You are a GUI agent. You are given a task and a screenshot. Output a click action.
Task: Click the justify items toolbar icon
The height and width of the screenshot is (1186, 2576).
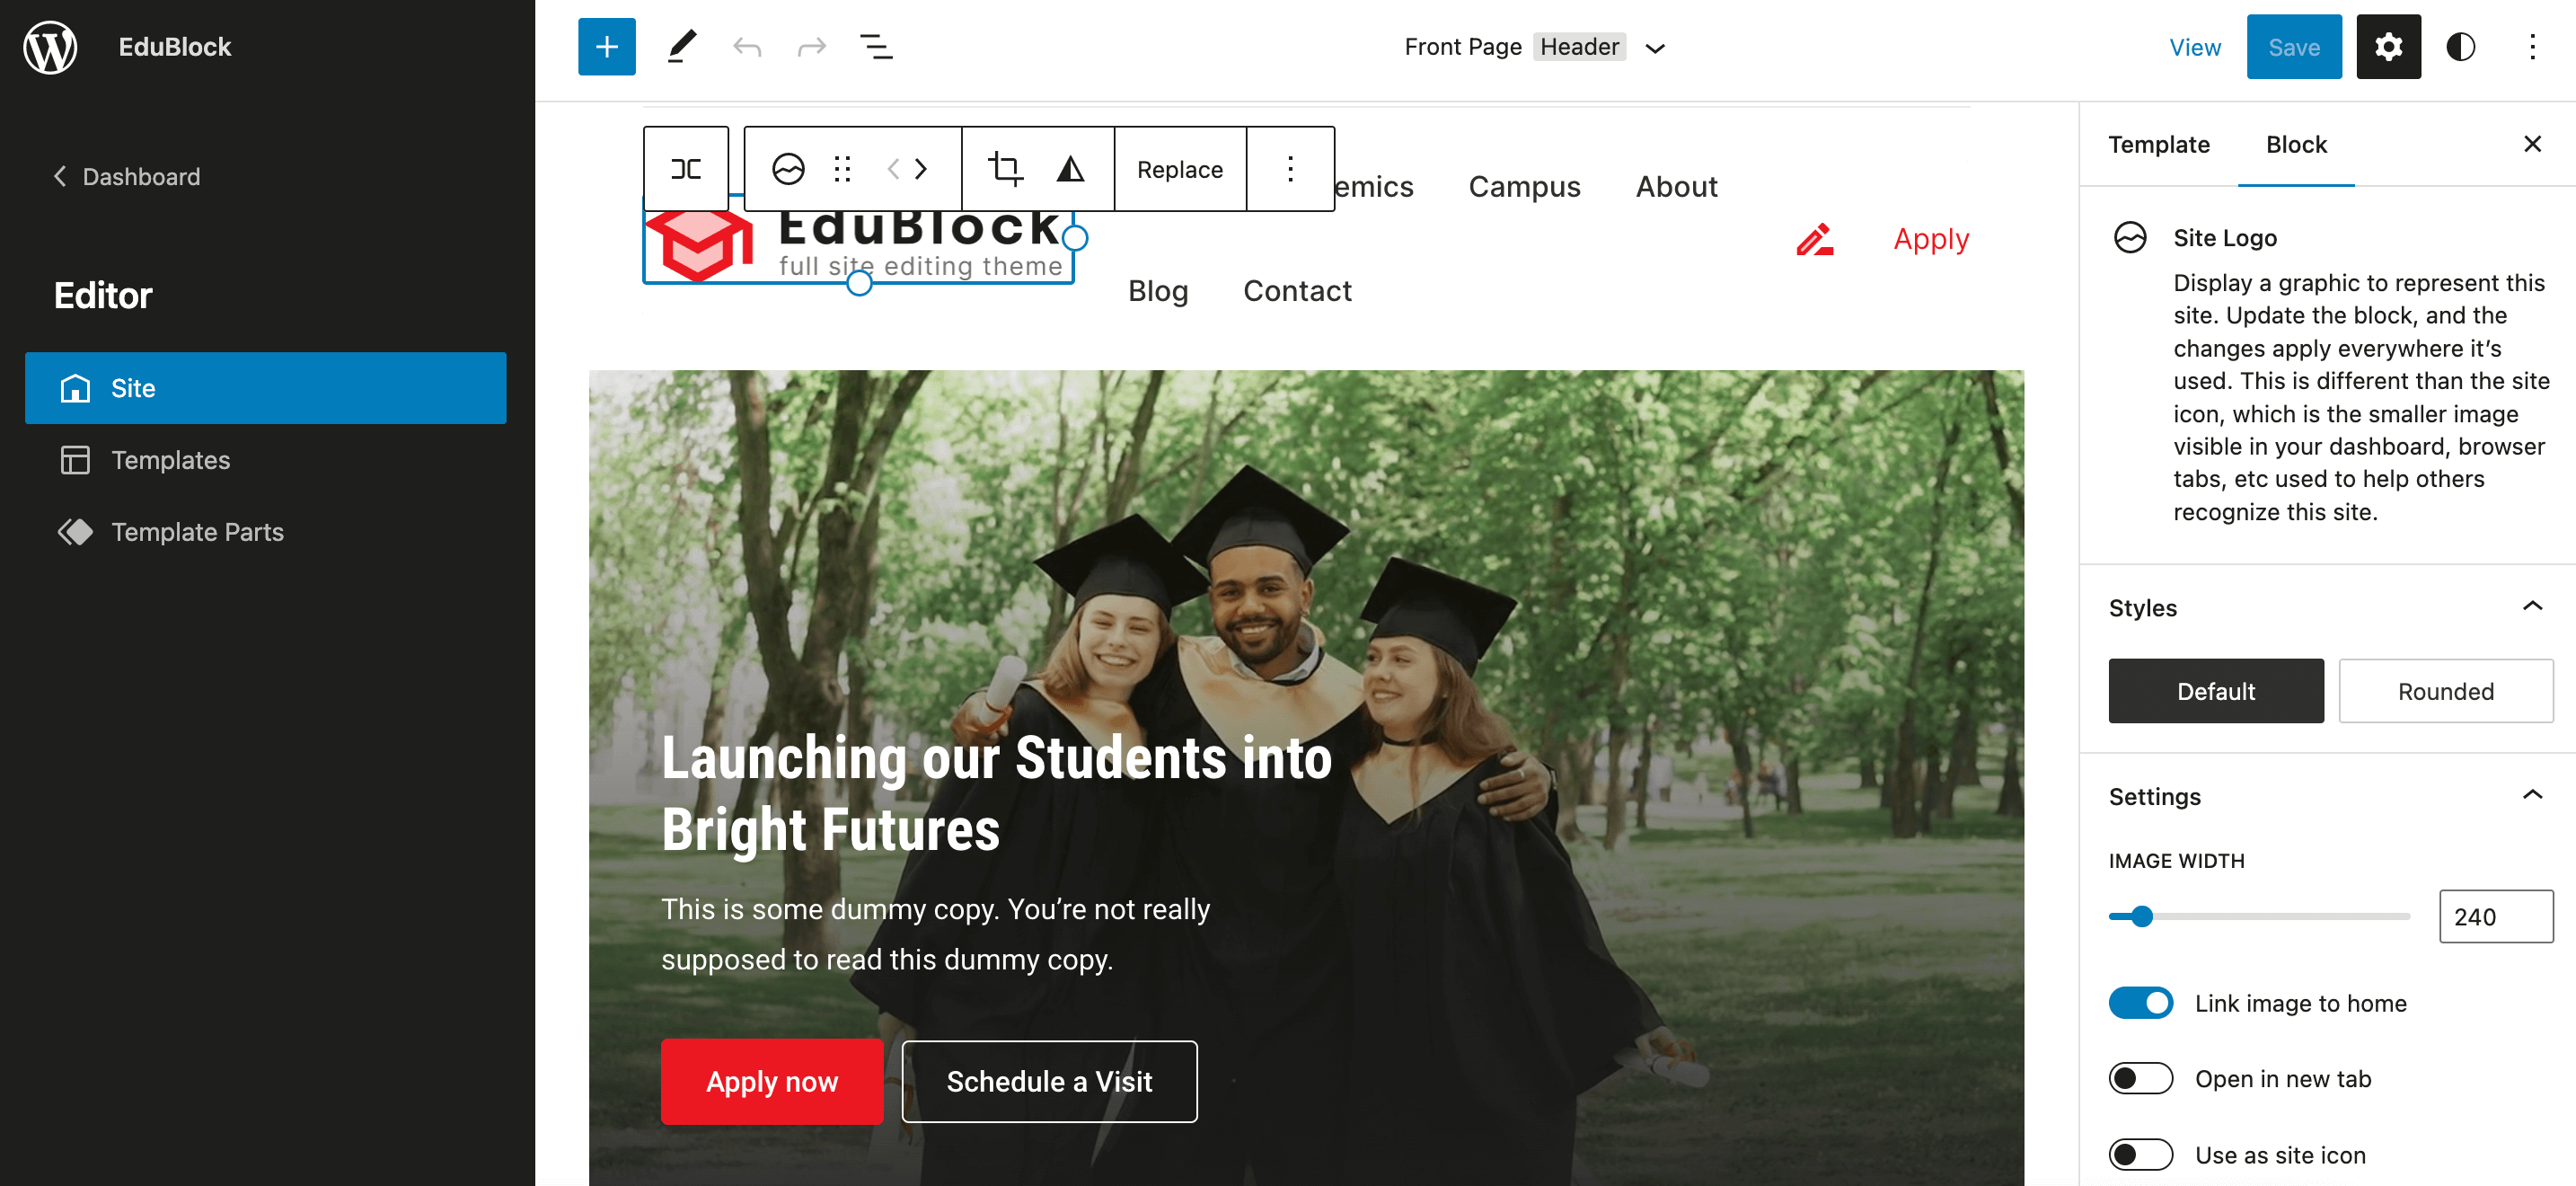[686, 169]
